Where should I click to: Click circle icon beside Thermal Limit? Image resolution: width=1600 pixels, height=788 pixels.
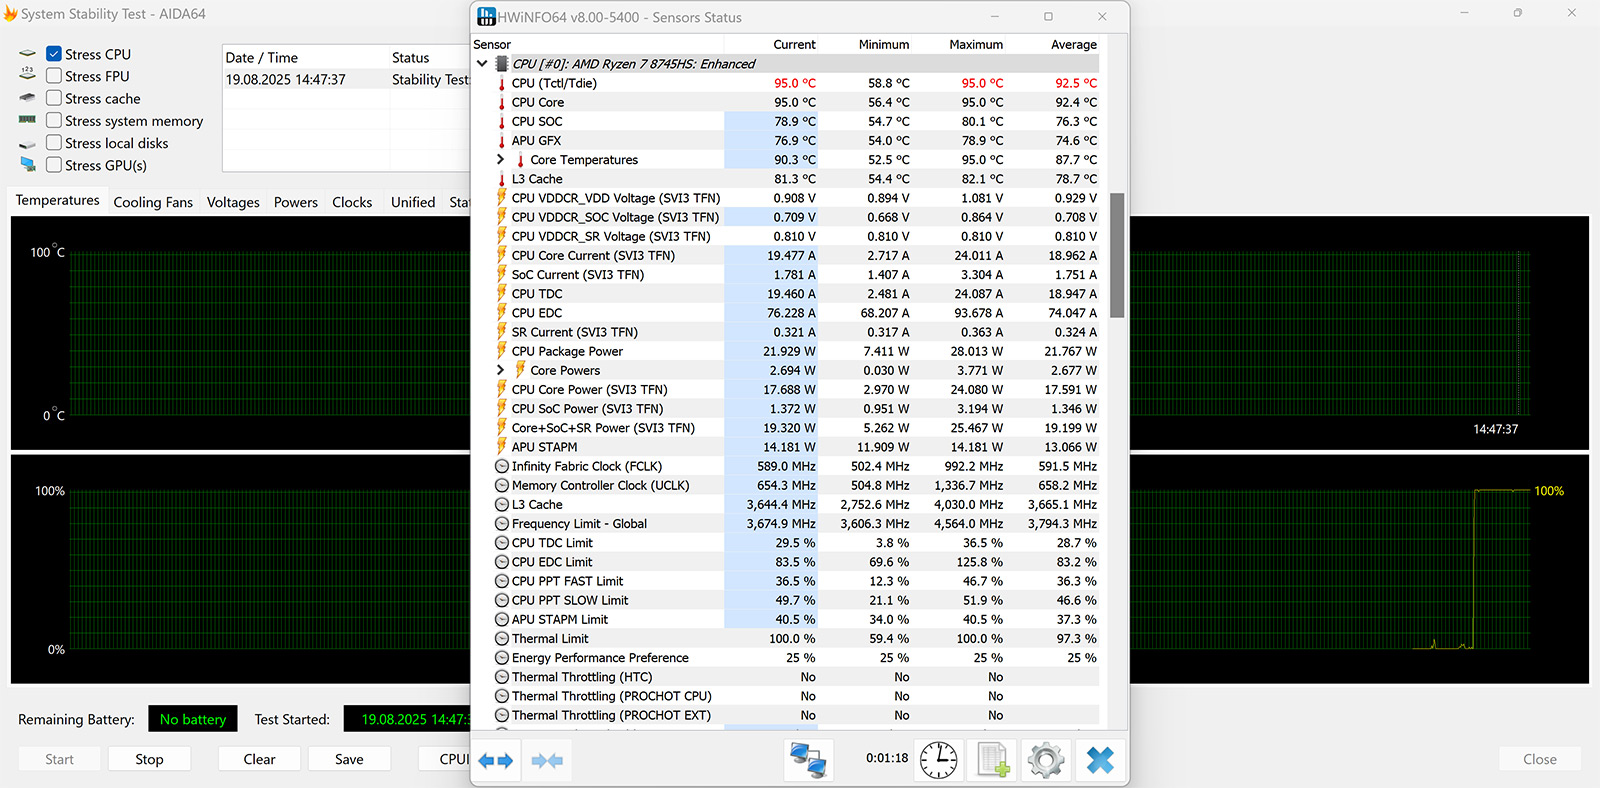coord(502,639)
